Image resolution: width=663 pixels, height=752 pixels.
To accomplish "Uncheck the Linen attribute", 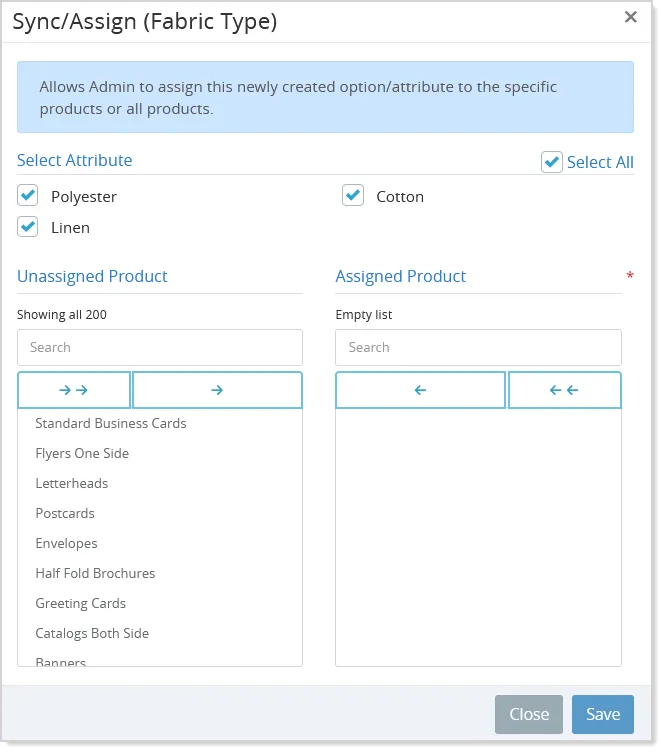I will [x=28, y=226].
